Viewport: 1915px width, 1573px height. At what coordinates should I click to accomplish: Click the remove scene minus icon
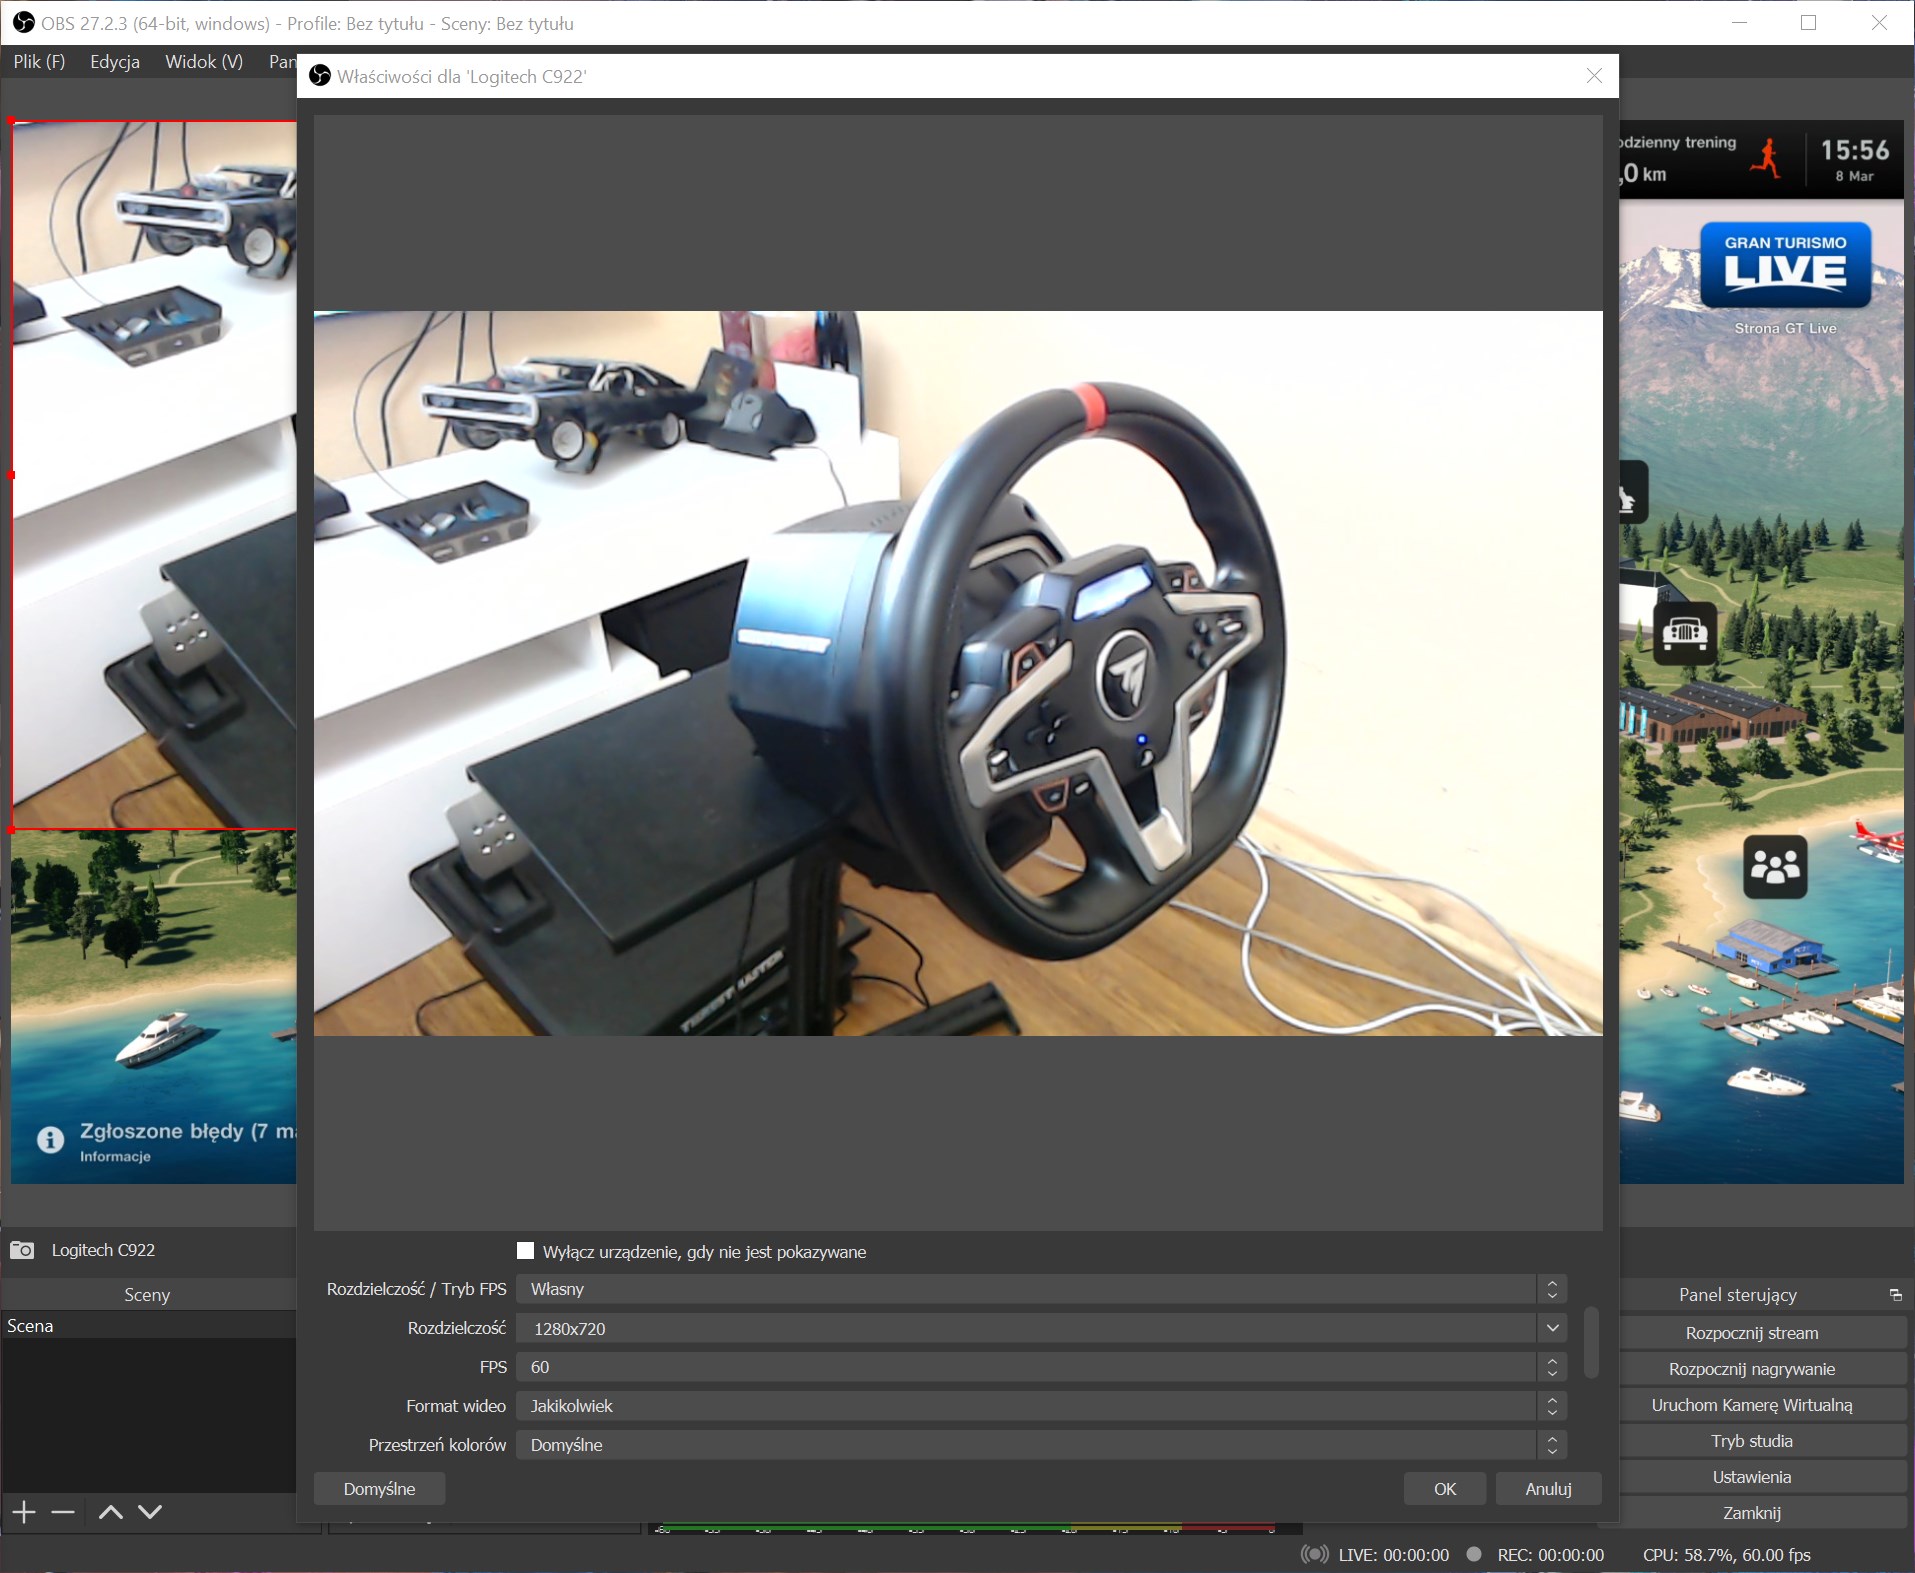63,1512
